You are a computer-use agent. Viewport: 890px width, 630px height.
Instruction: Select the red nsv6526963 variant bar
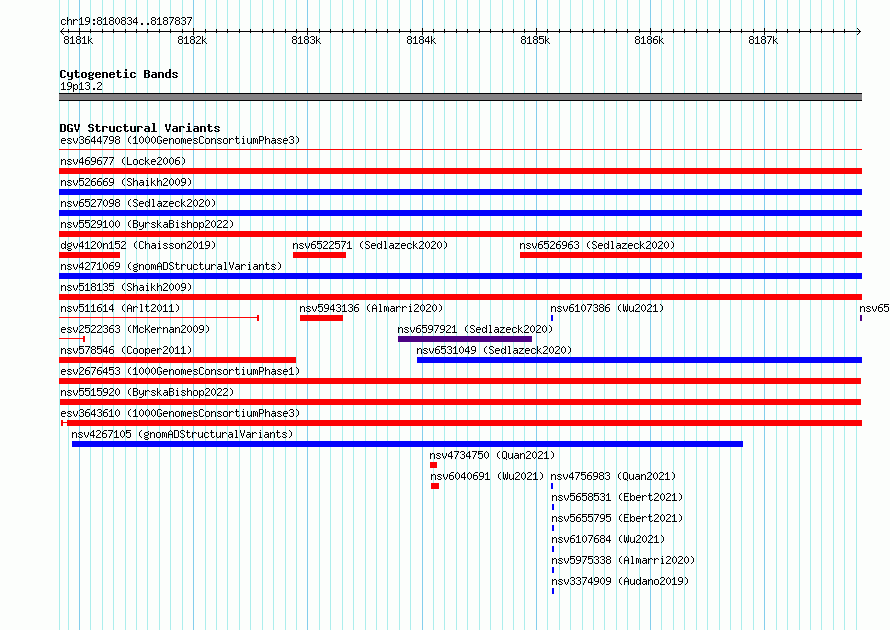point(691,255)
